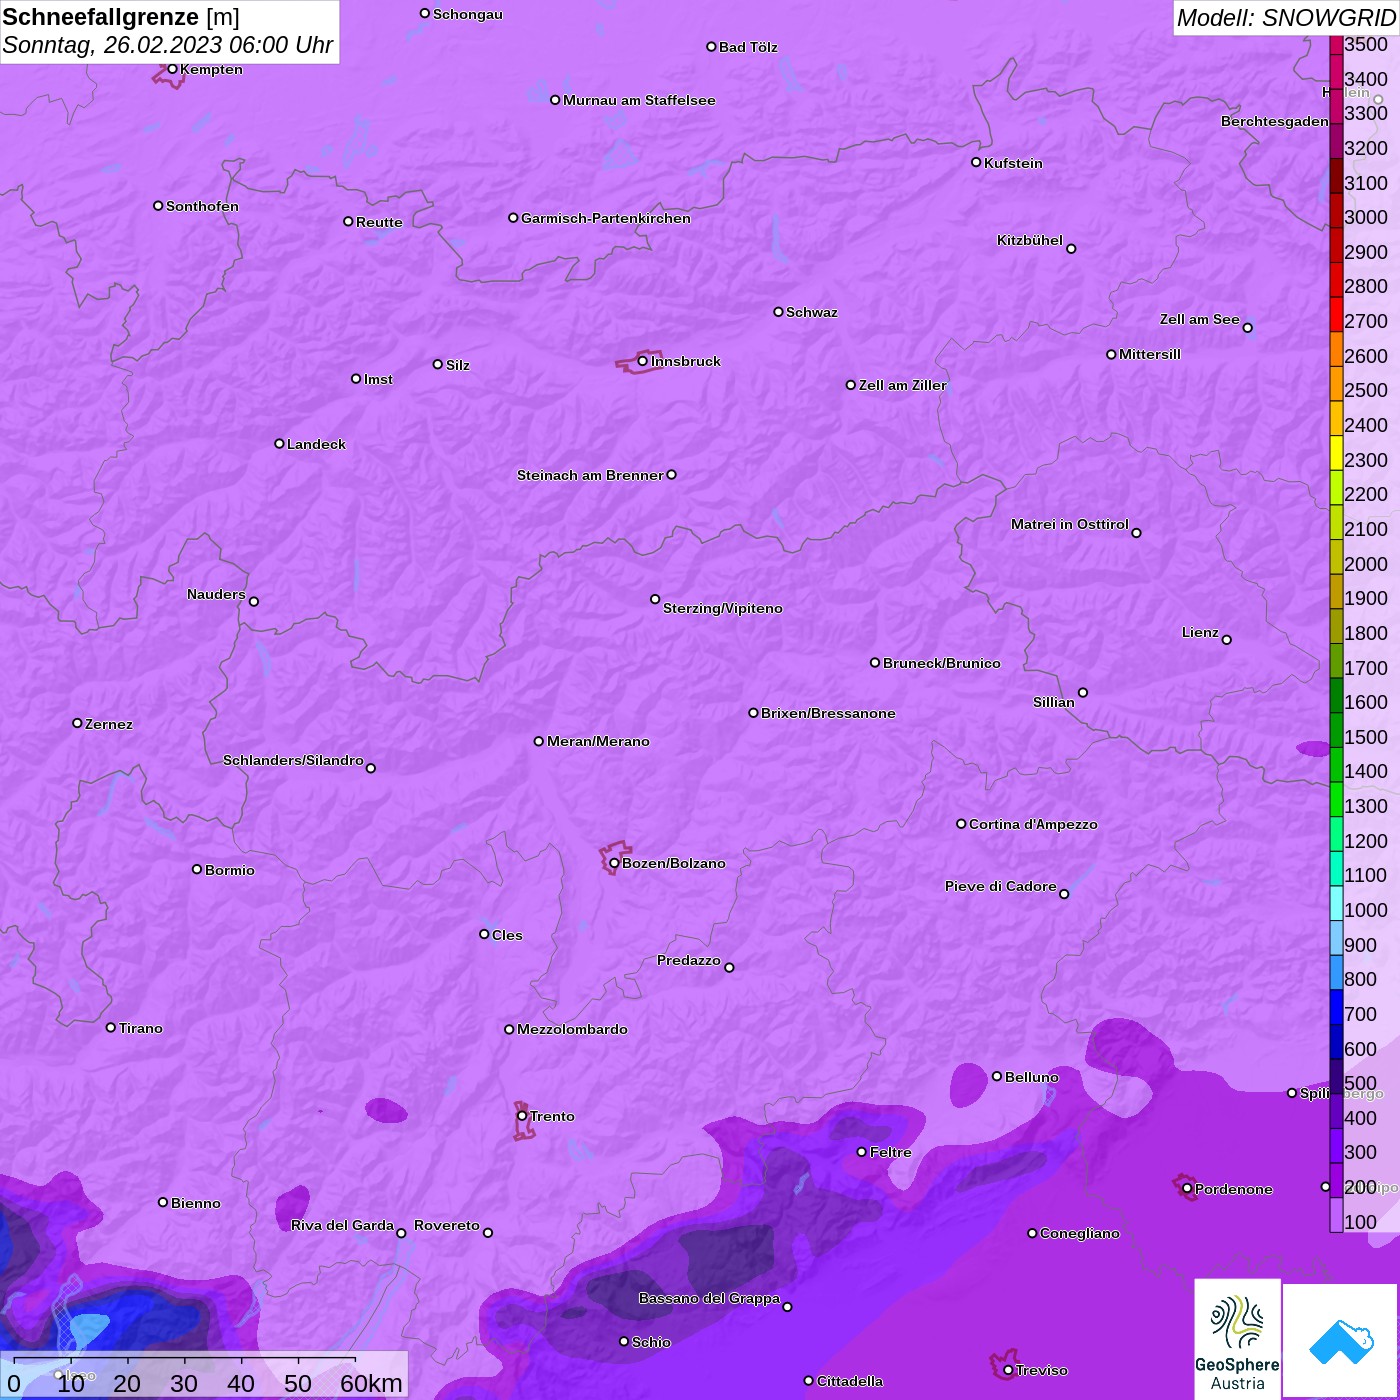Image resolution: width=1400 pixels, height=1400 pixels.
Task: Select the legend value '100'
Action: 1361,1222
